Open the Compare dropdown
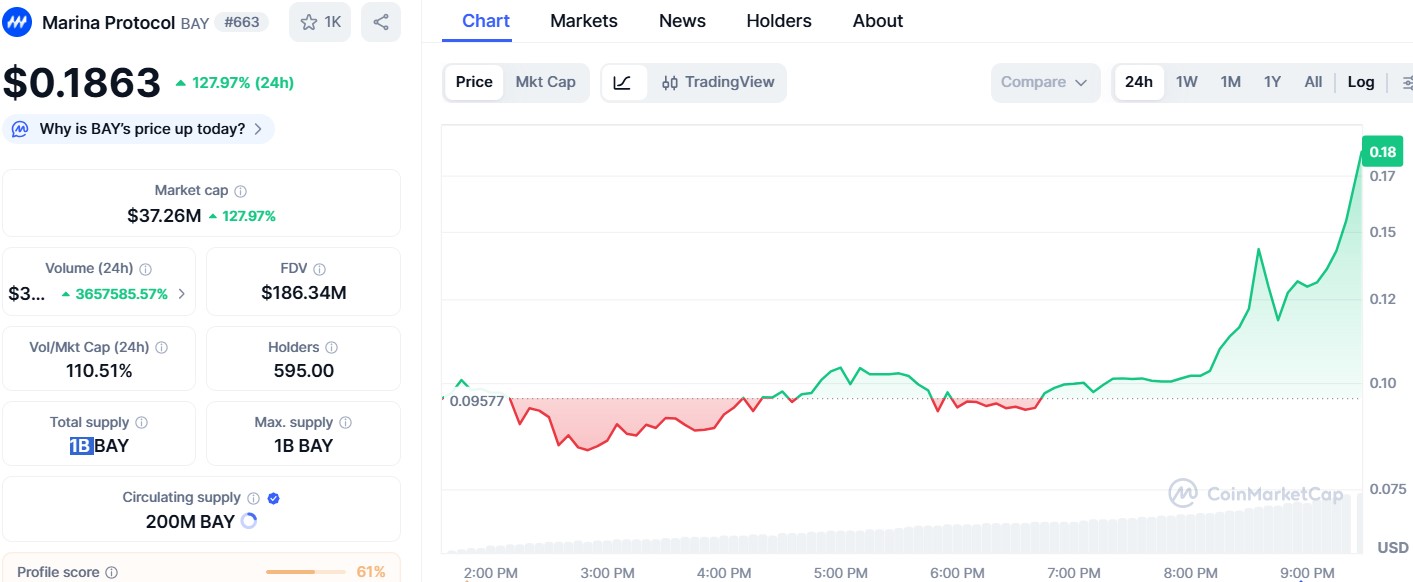This screenshot has height=582, width=1413. pyautogui.click(x=1044, y=82)
